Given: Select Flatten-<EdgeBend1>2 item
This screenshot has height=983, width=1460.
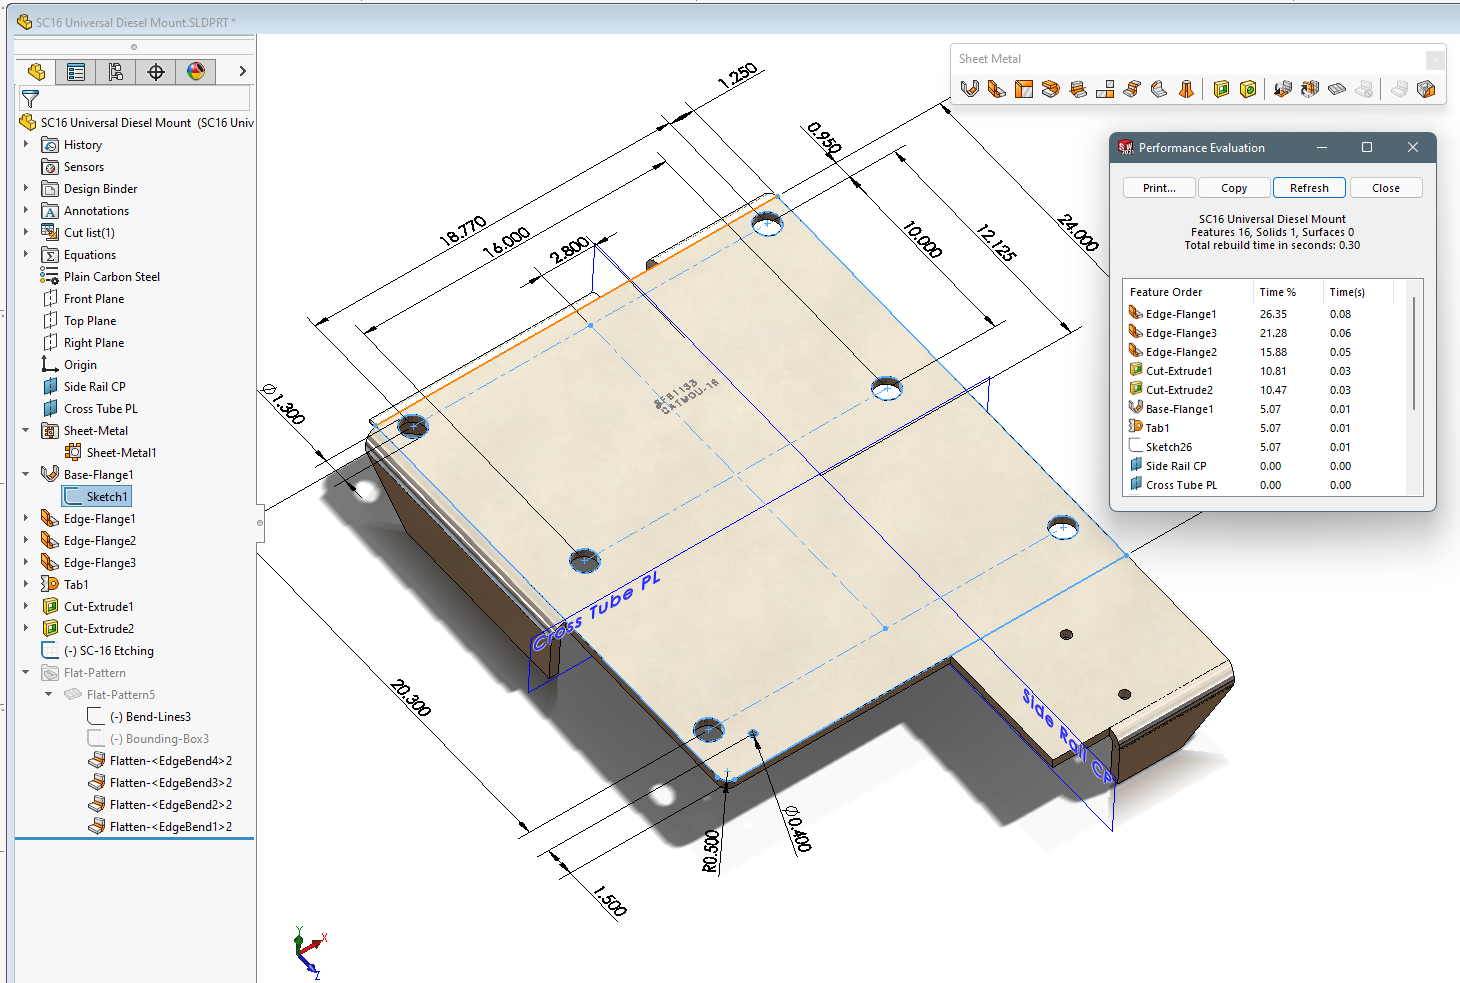Looking at the screenshot, I should click(x=170, y=827).
